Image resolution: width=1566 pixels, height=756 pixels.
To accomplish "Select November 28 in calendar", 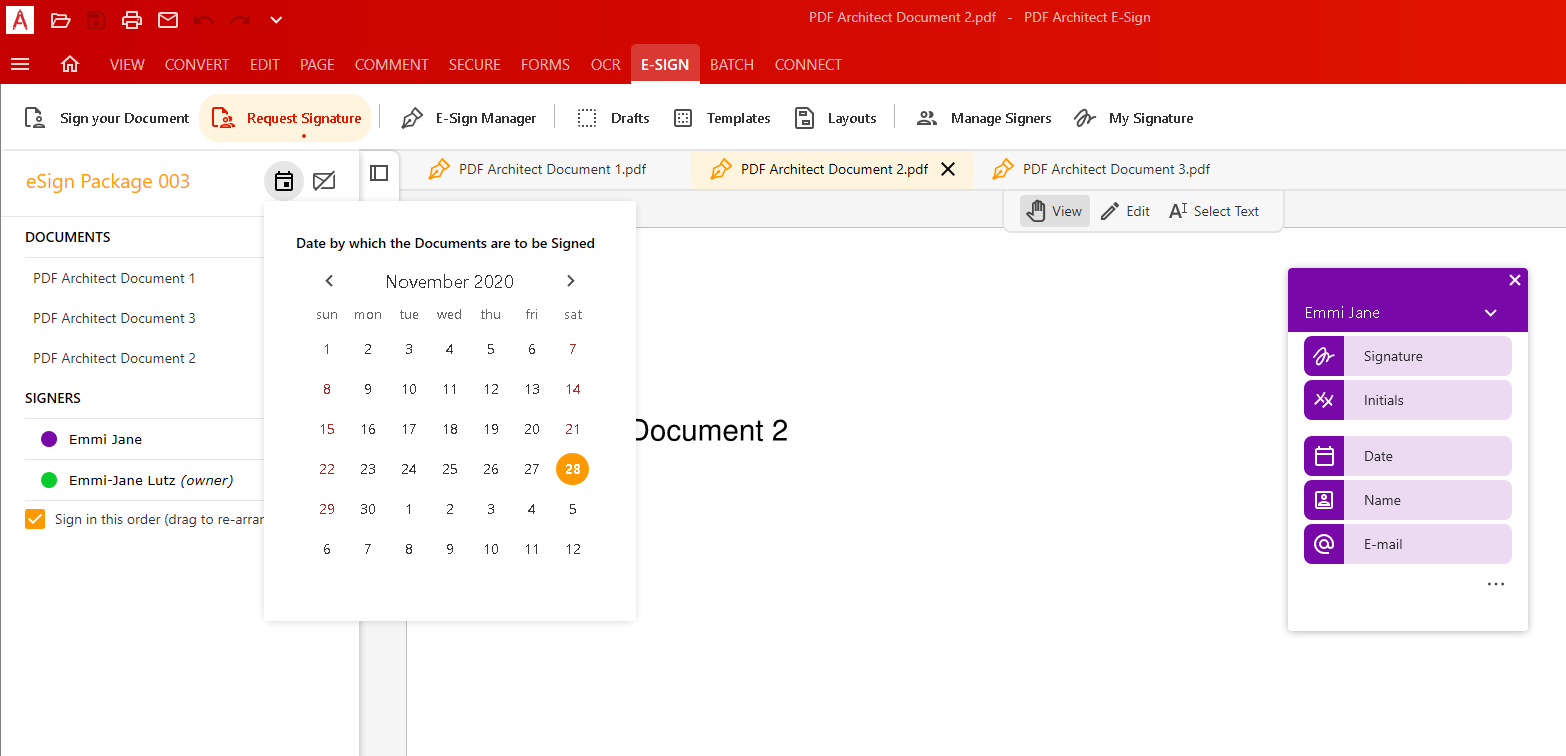I will (x=573, y=469).
